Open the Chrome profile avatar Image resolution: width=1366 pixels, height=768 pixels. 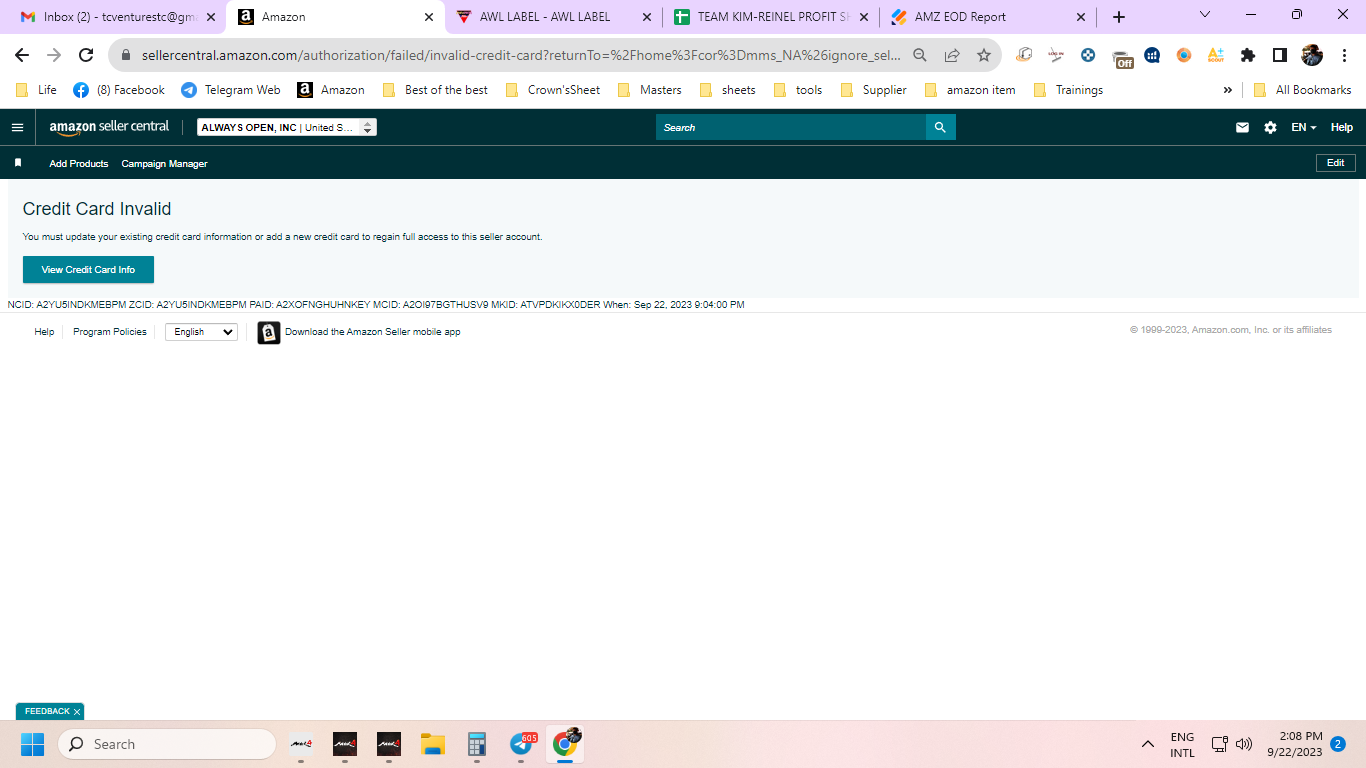(x=1312, y=55)
